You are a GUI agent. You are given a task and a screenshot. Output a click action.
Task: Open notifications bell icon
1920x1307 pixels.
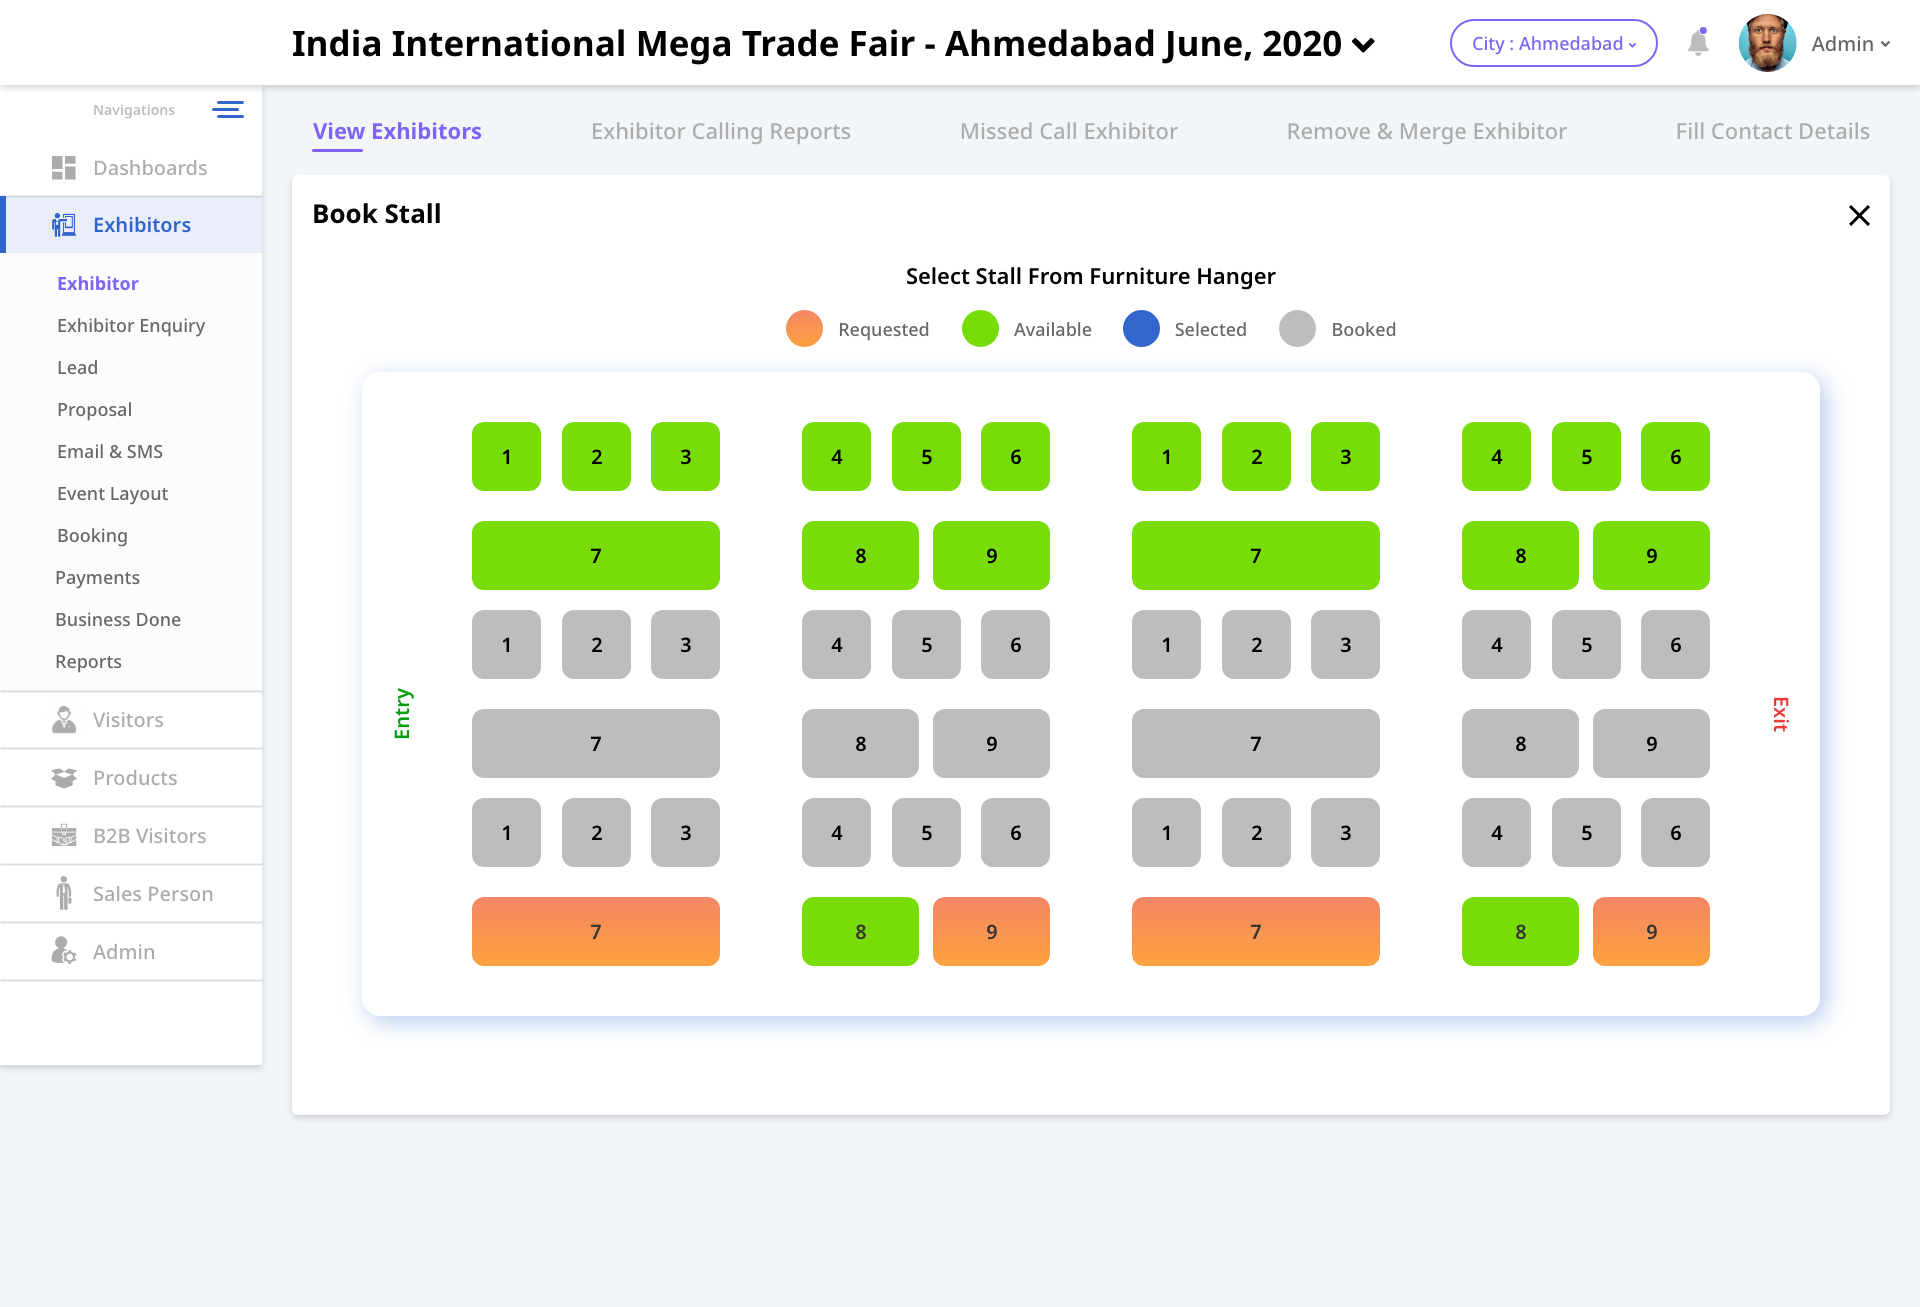(1698, 43)
